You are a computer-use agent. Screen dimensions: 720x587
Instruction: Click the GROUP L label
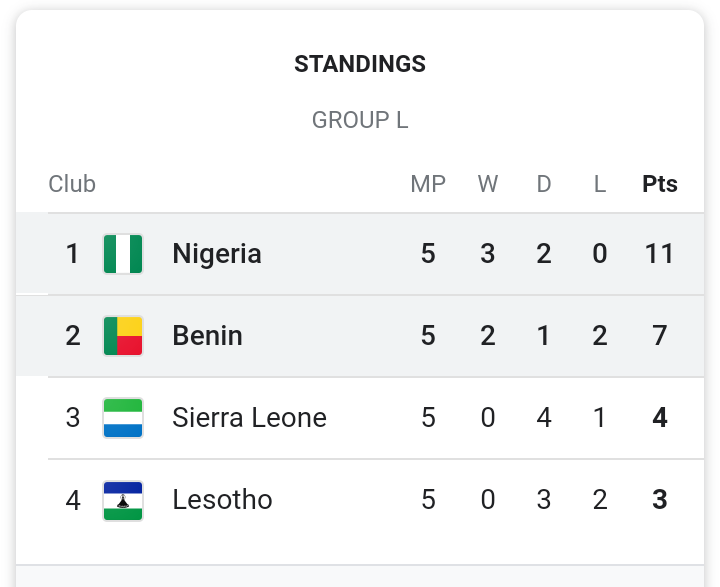[360, 120]
